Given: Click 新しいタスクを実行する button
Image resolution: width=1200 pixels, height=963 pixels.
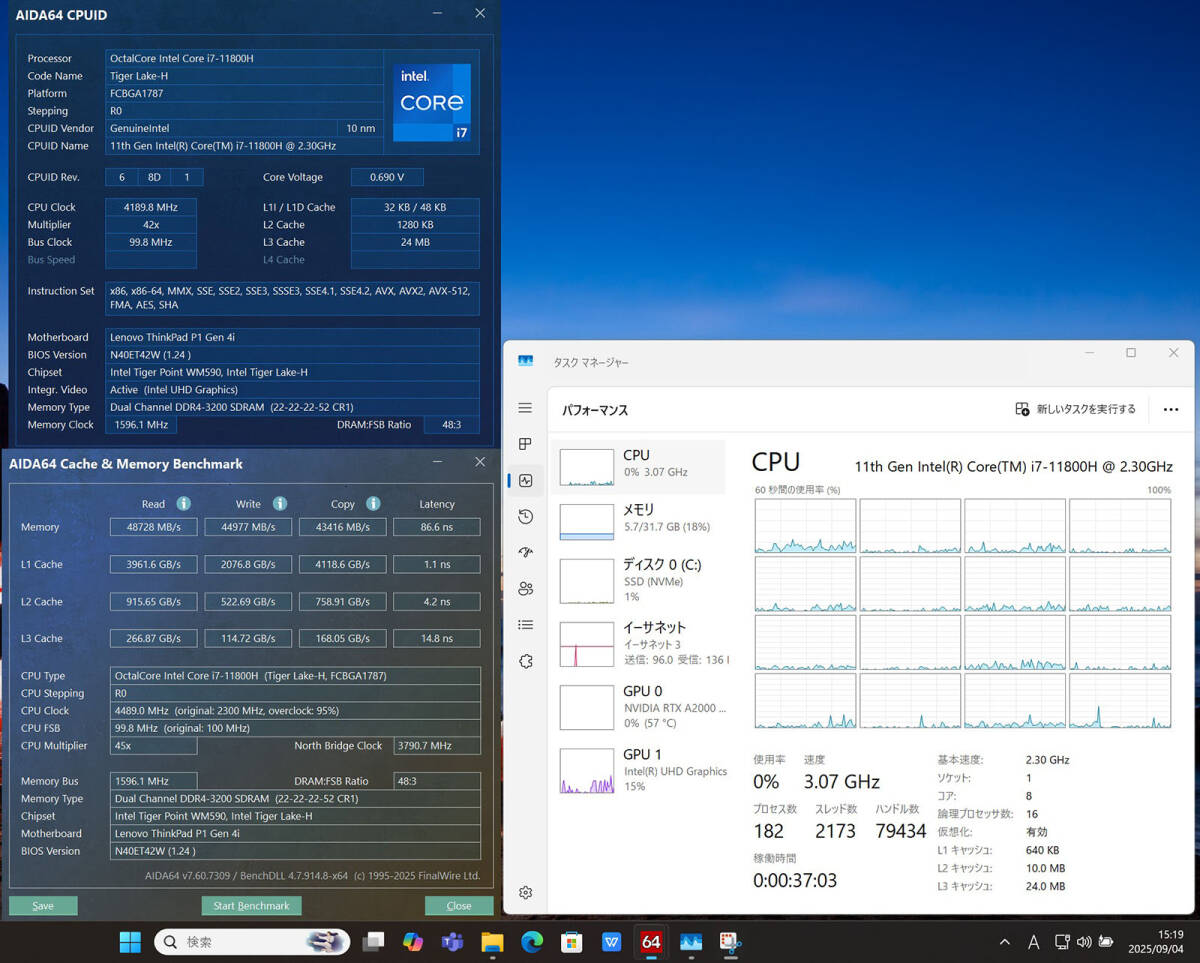Looking at the screenshot, I should point(1076,409).
